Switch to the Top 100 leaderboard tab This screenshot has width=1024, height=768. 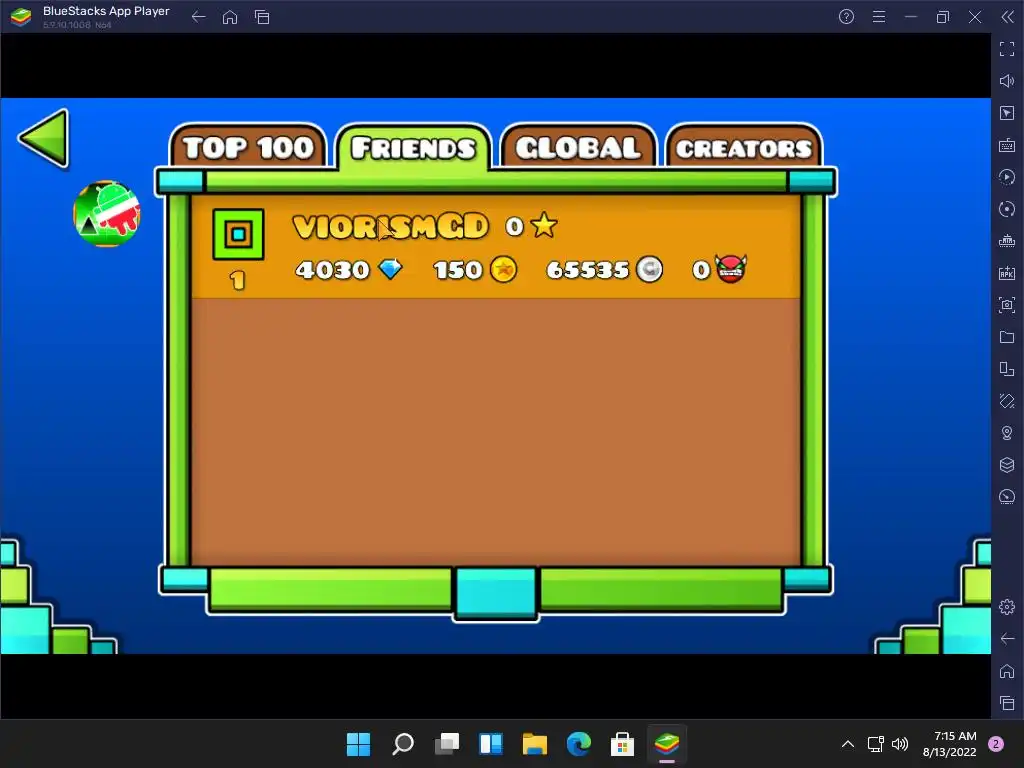pos(248,146)
